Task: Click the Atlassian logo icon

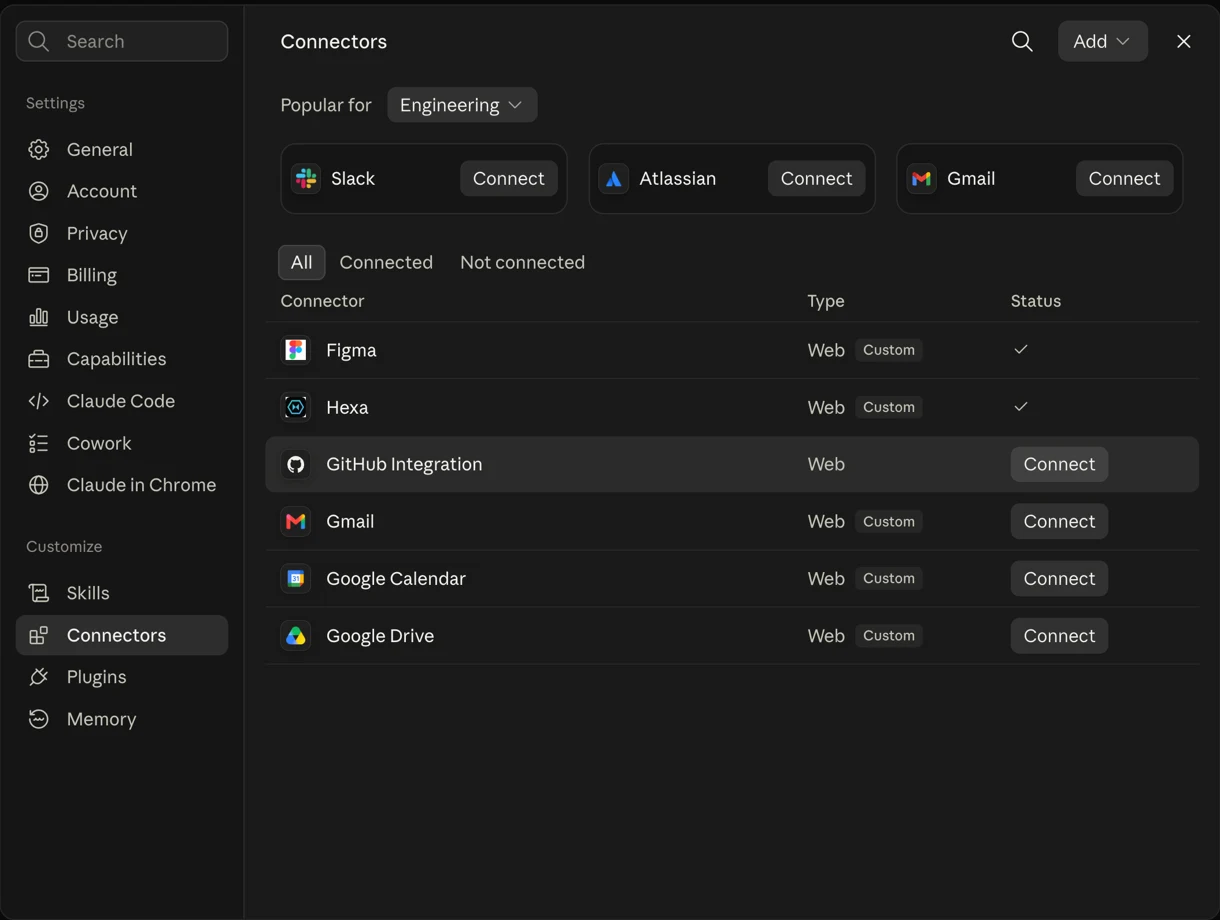Action: (x=614, y=178)
